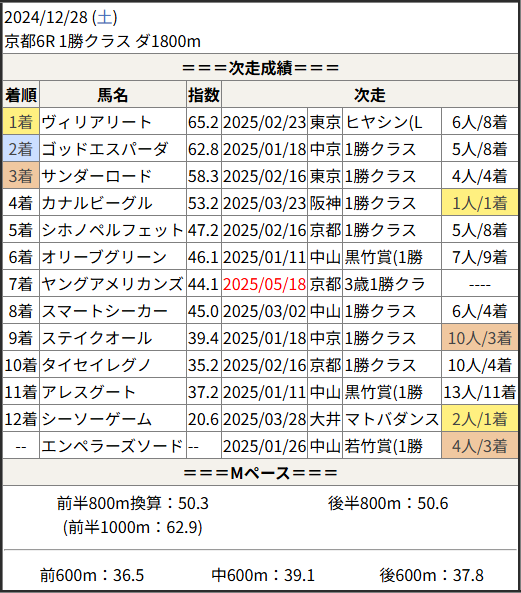Viewport: 521px width, 593px height.
Task: Click the 若竹賞(1勝 race entry
Action: (383, 446)
